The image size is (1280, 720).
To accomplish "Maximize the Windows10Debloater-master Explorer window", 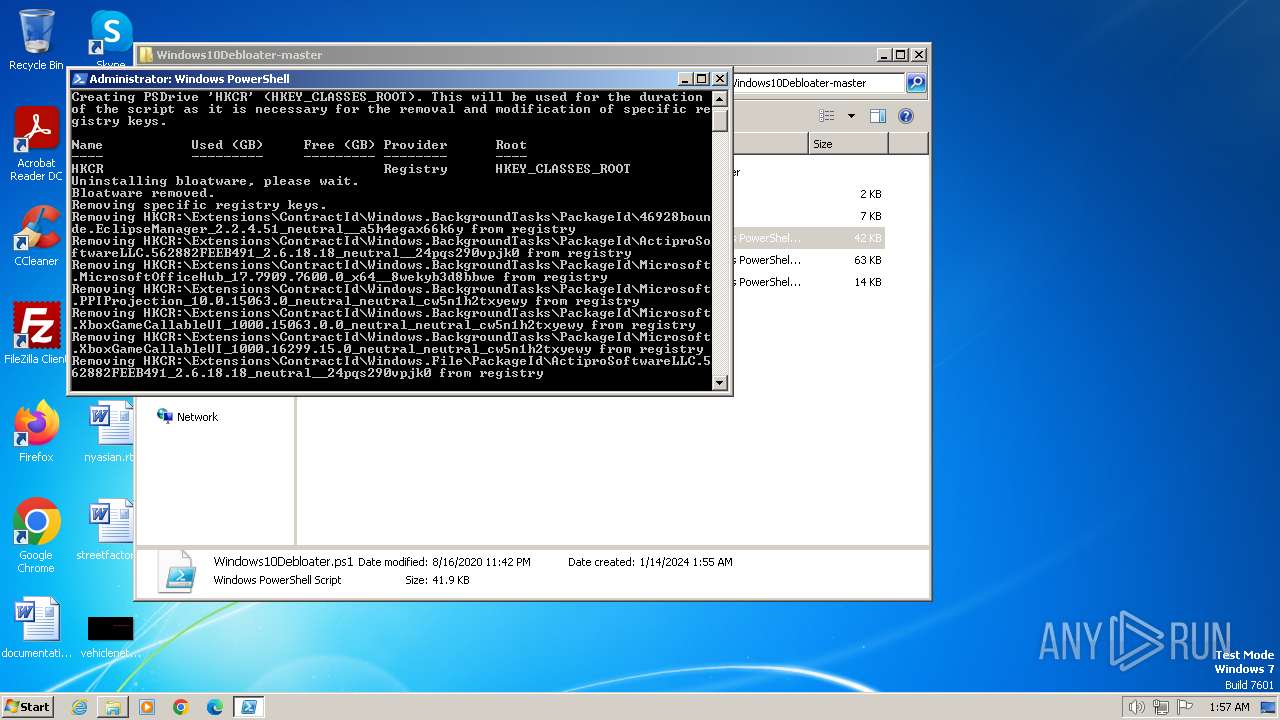I will click(900, 55).
